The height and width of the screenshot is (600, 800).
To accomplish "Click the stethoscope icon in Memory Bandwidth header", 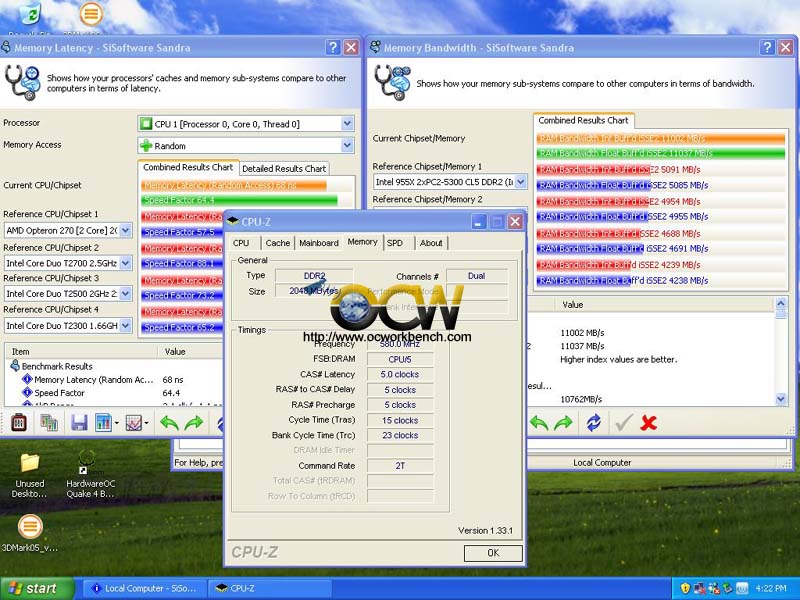I will pyautogui.click(x=392, y=83).
